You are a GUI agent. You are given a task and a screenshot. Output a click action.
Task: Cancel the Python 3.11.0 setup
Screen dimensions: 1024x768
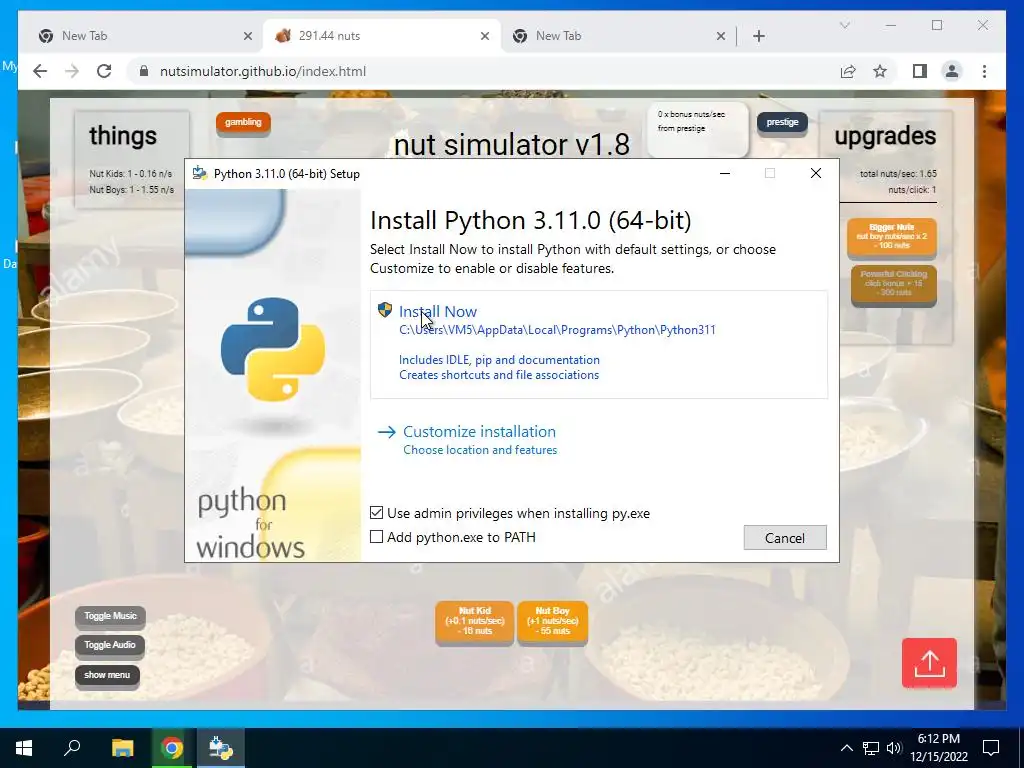pos(785,537)
